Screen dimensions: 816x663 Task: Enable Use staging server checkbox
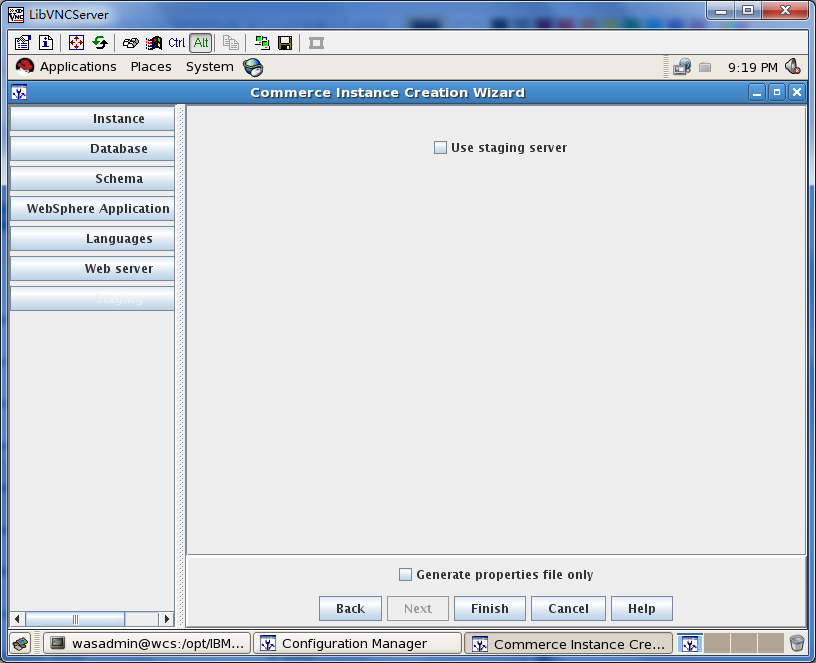coord(440,148)
